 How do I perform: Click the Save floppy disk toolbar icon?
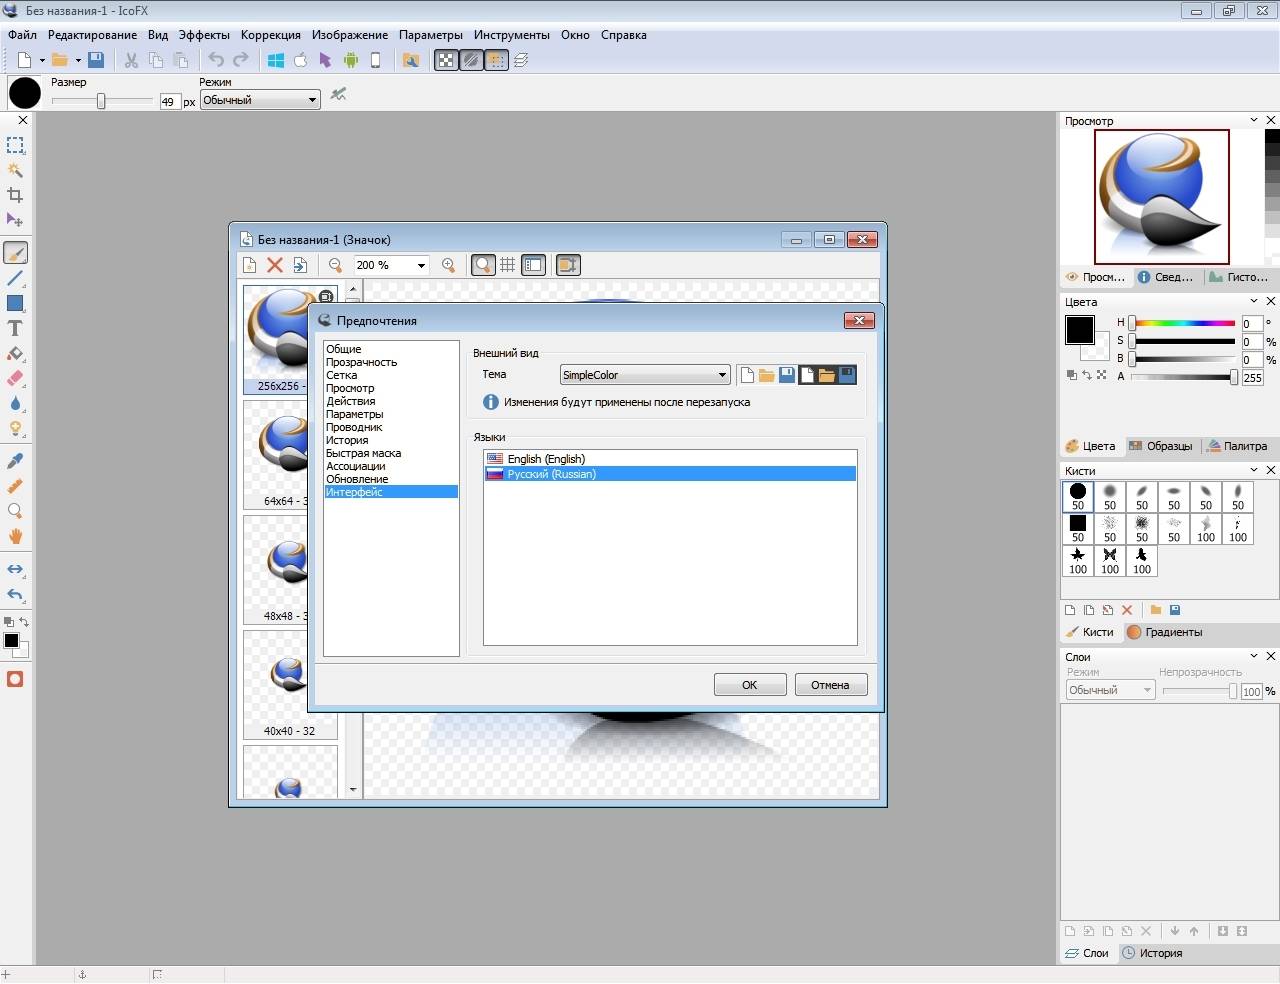(96, 60)
